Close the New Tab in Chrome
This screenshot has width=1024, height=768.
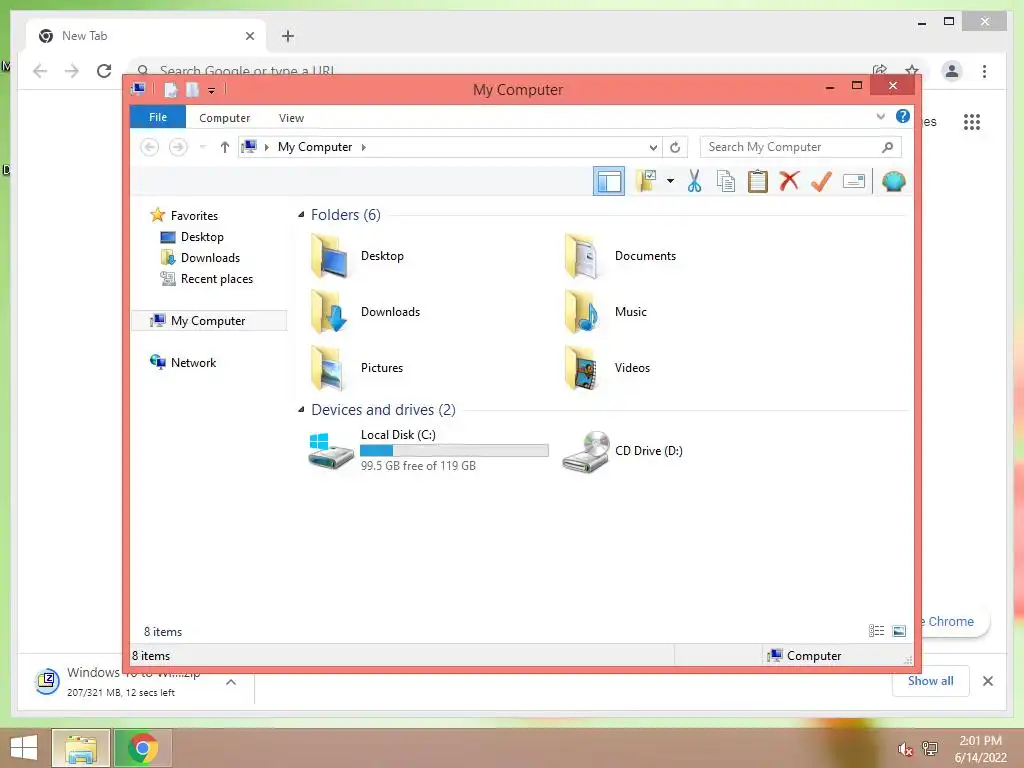click(249, 36)
